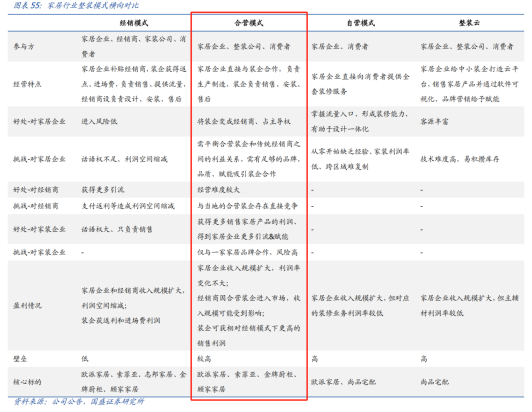Select the '客源丰富' cell
The height and width of the screenshot is (412, 532).
coord(434,121)
